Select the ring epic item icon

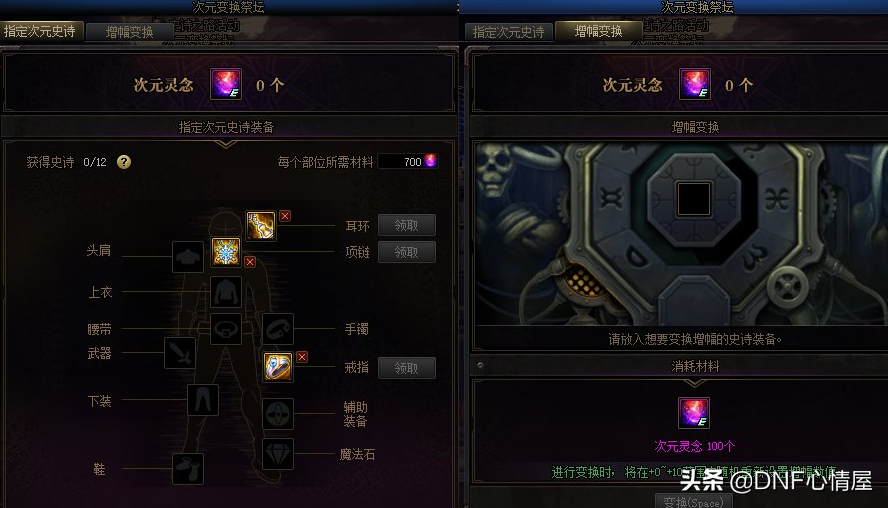point(278,366)
